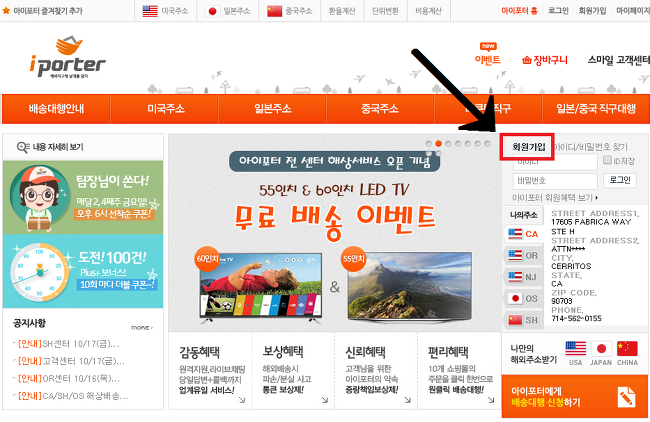Select the NJ address tab

point(524,277)
